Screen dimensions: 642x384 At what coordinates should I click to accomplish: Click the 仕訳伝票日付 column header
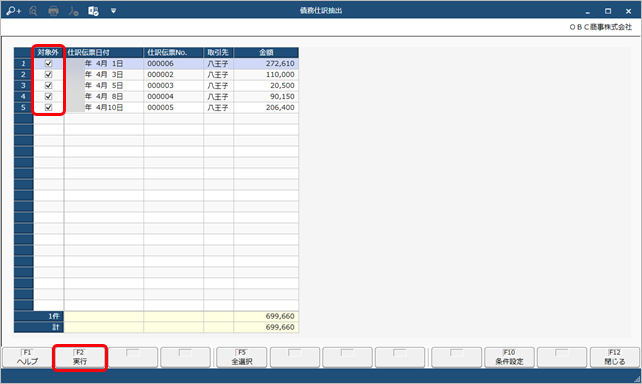tap(104, 52)
